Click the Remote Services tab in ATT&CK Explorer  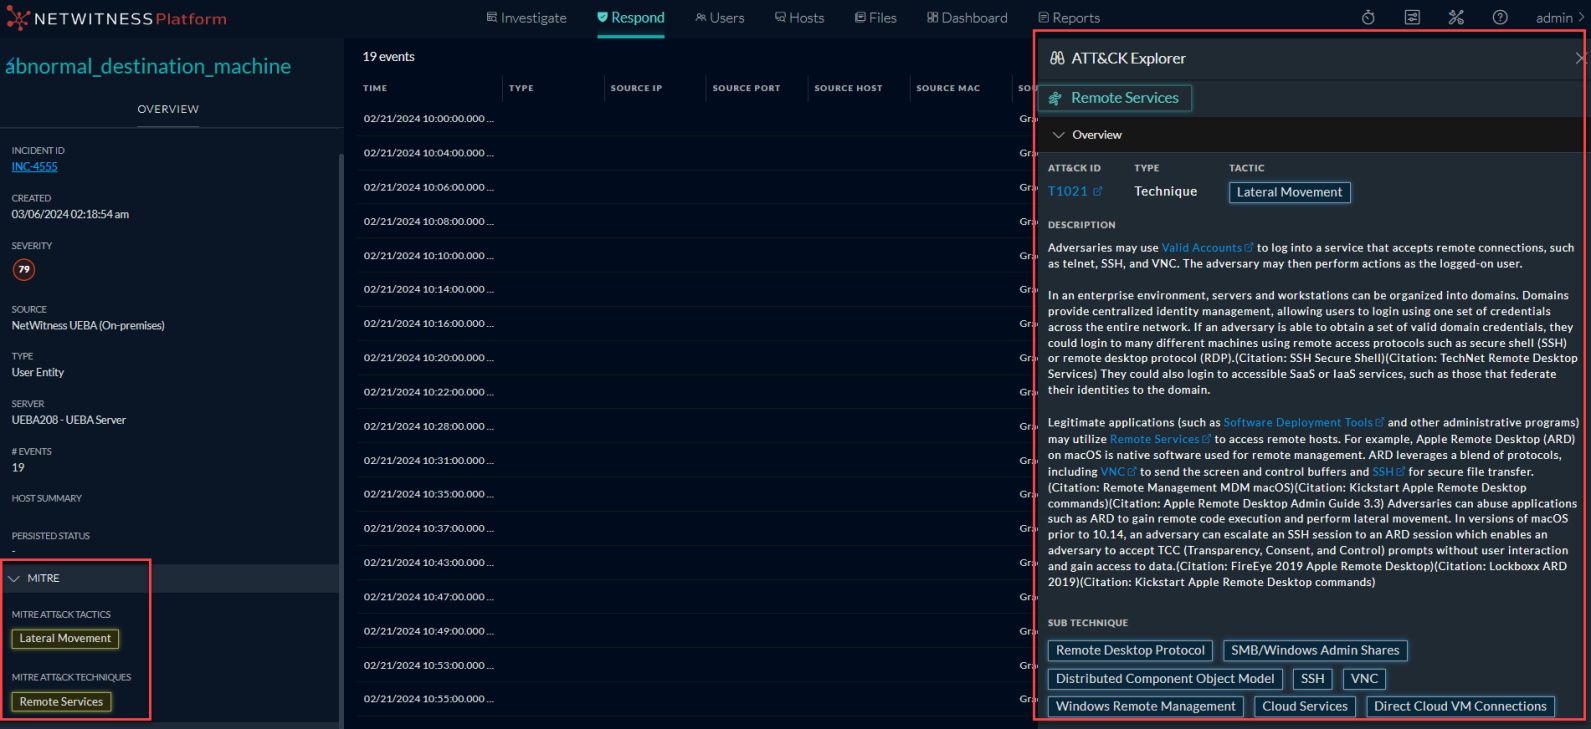1115,98
